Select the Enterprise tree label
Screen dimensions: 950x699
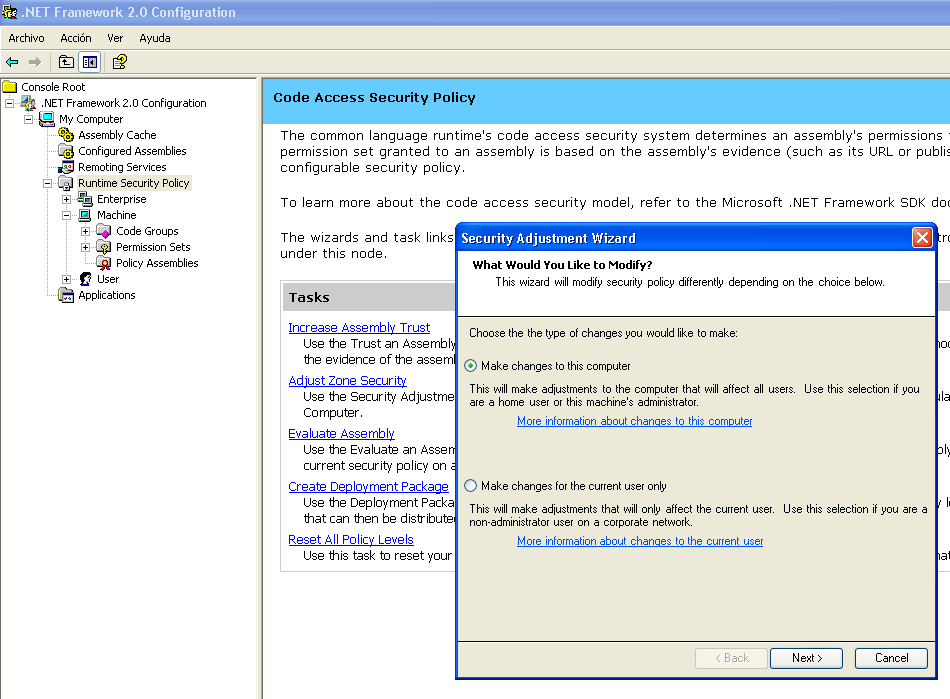coord(122,199)
